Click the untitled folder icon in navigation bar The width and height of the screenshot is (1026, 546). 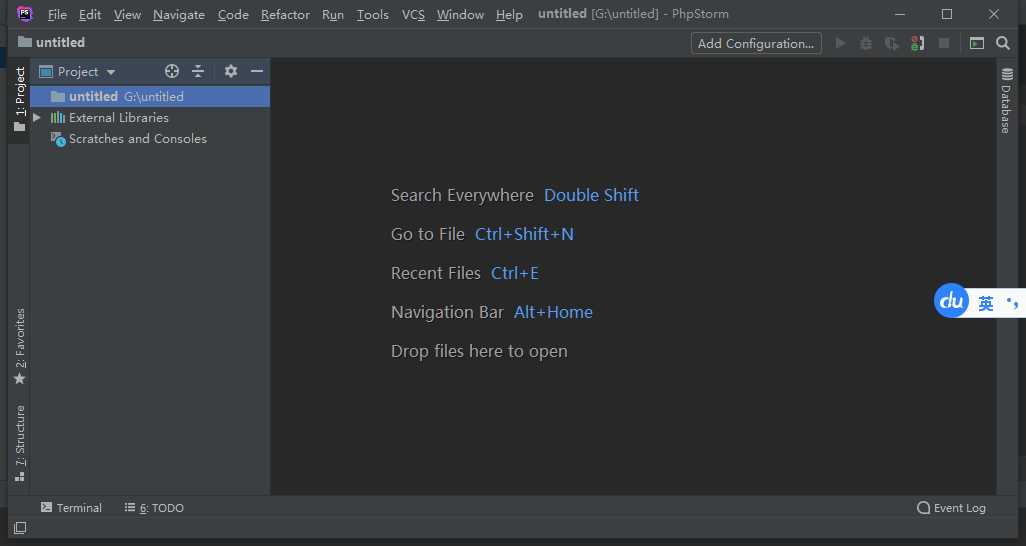point(25,42)
